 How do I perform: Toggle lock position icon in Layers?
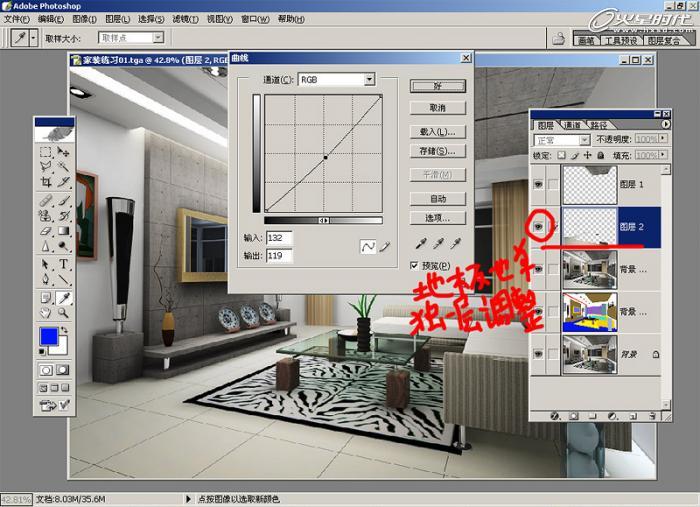click(x=588, y=155)
